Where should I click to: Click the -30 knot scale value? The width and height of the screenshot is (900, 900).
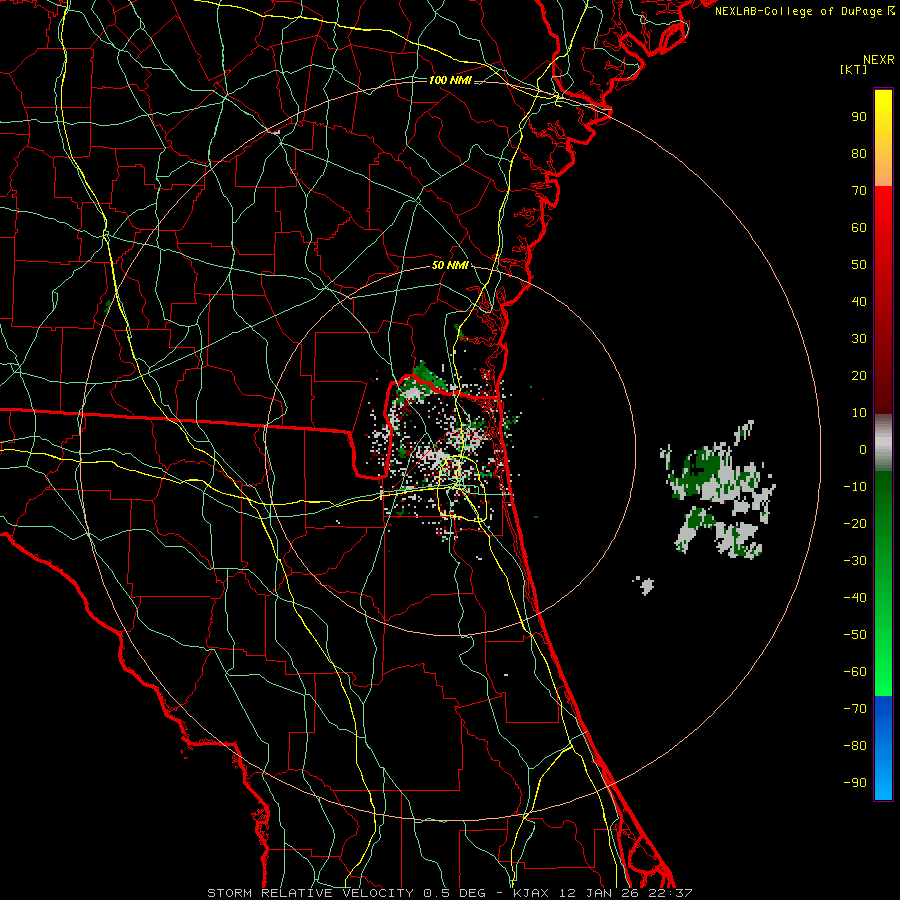pyautogui.click(x=855, y=561)
